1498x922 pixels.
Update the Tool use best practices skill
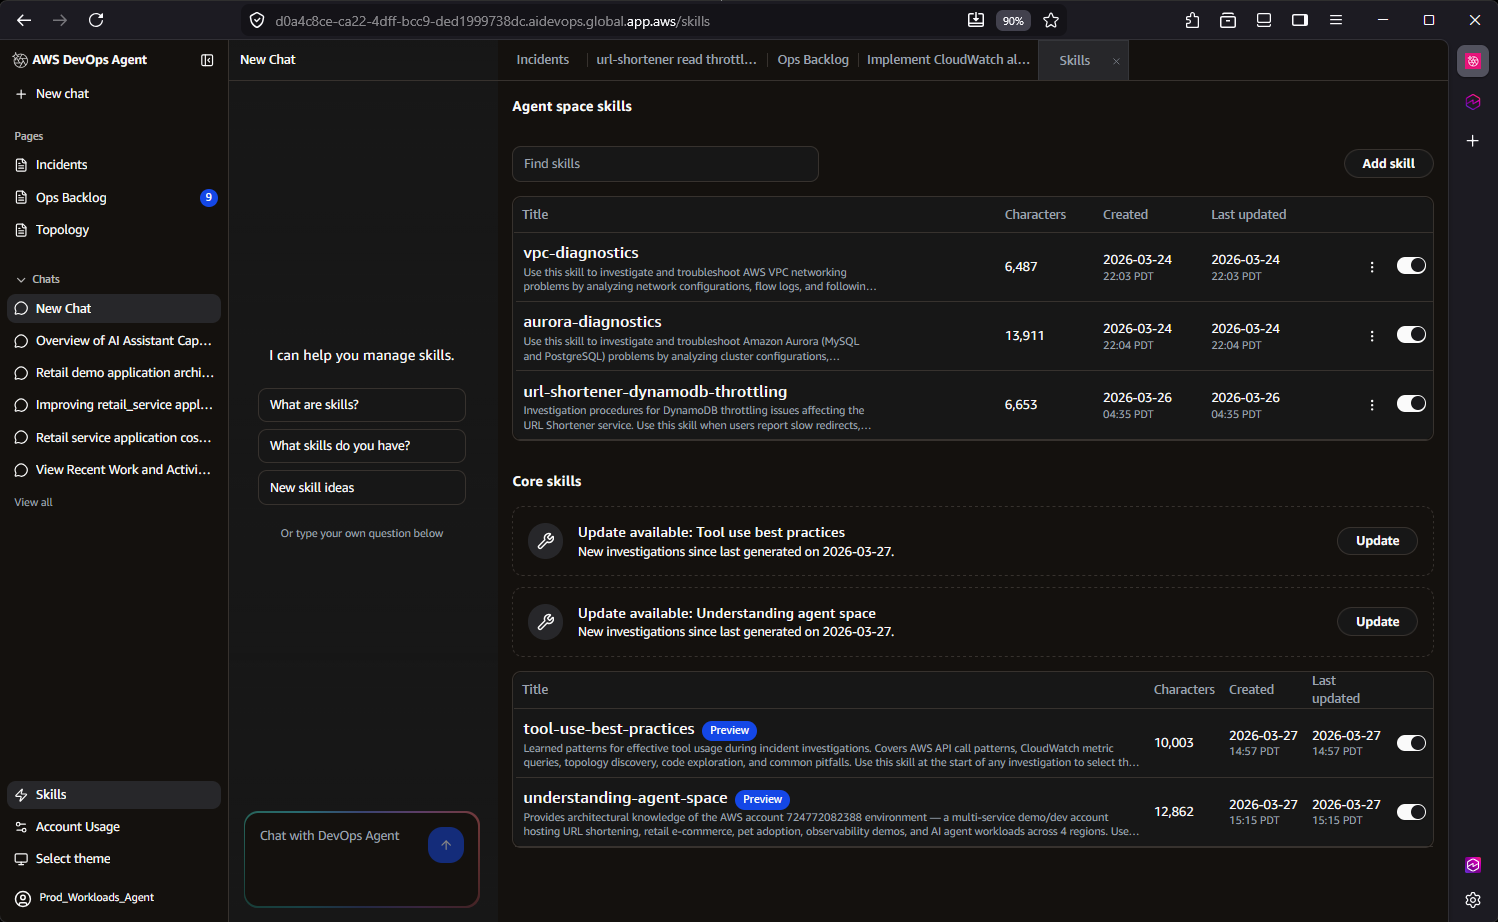point(1377,540)
